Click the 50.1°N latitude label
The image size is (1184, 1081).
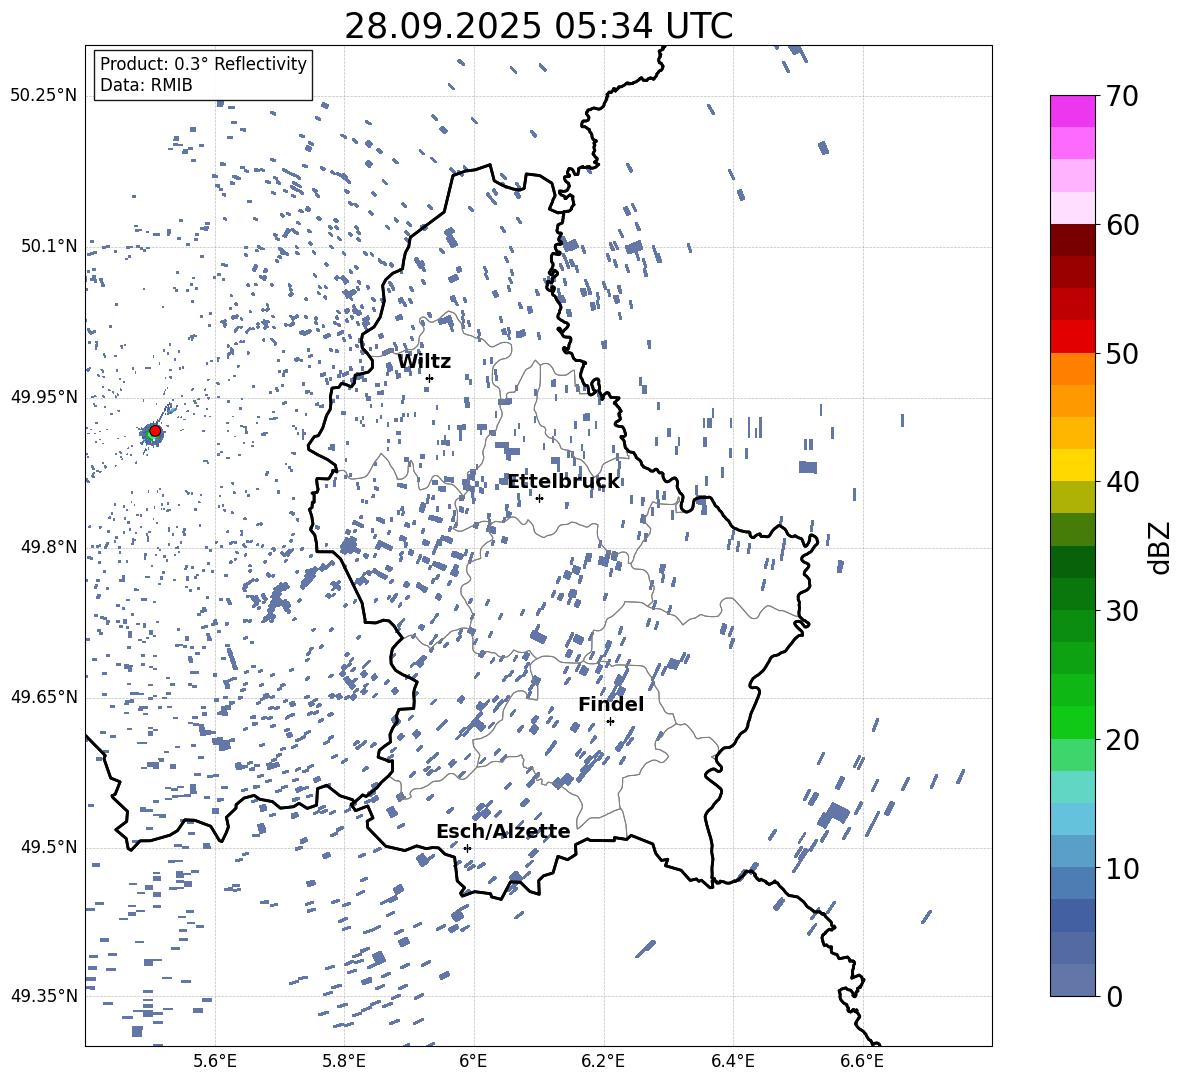point(49,246)
